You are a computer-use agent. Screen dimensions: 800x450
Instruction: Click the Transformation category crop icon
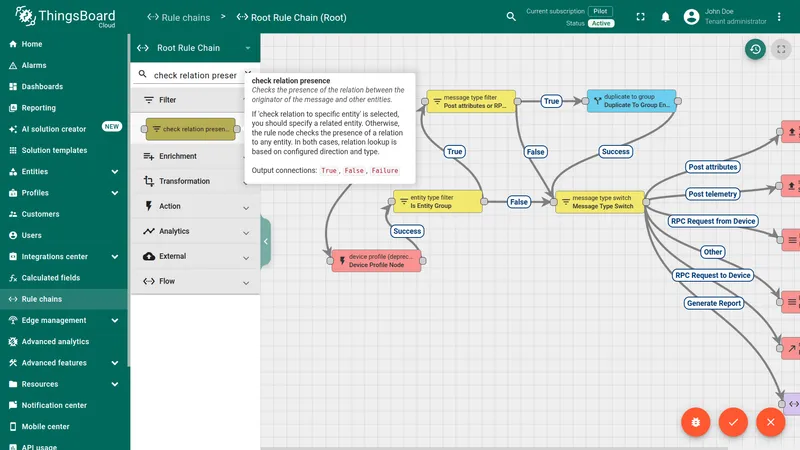coord(148,181)
